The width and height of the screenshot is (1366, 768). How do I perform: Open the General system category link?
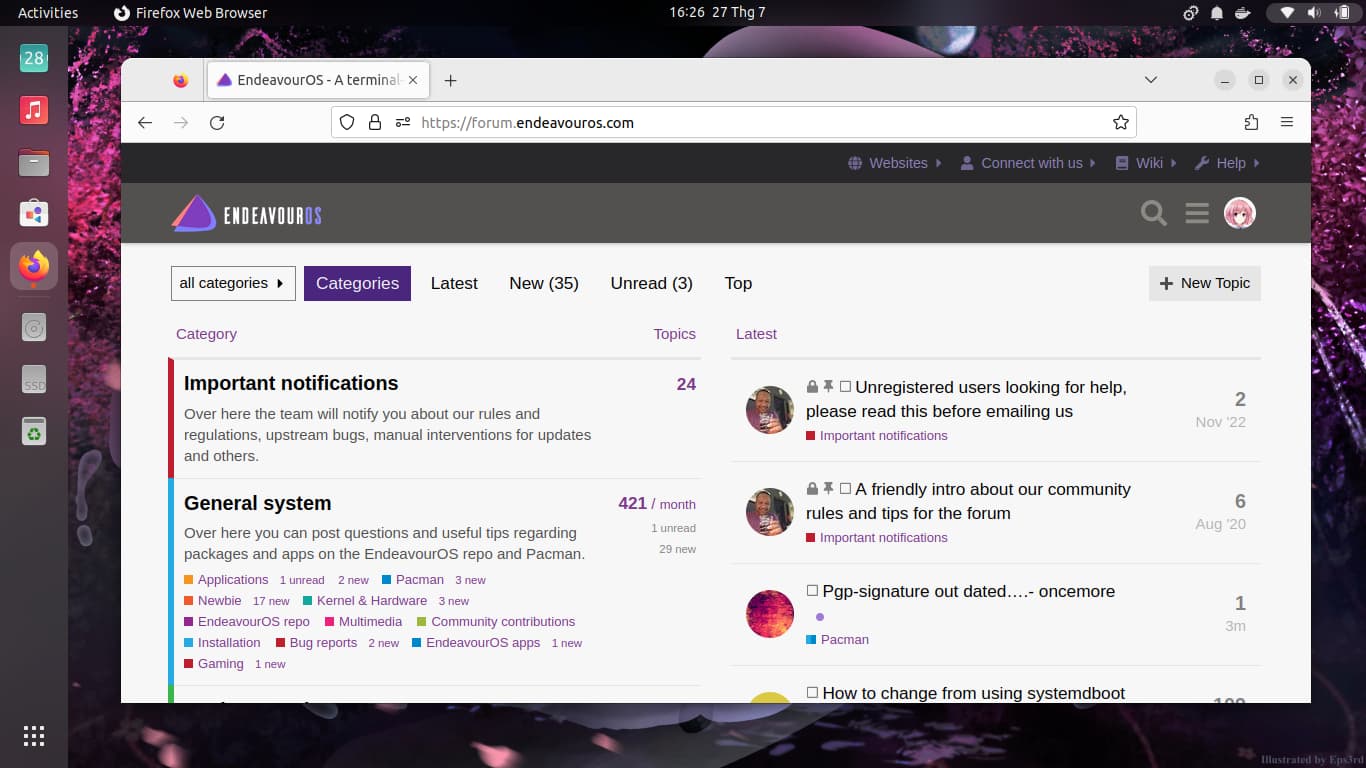257,503
